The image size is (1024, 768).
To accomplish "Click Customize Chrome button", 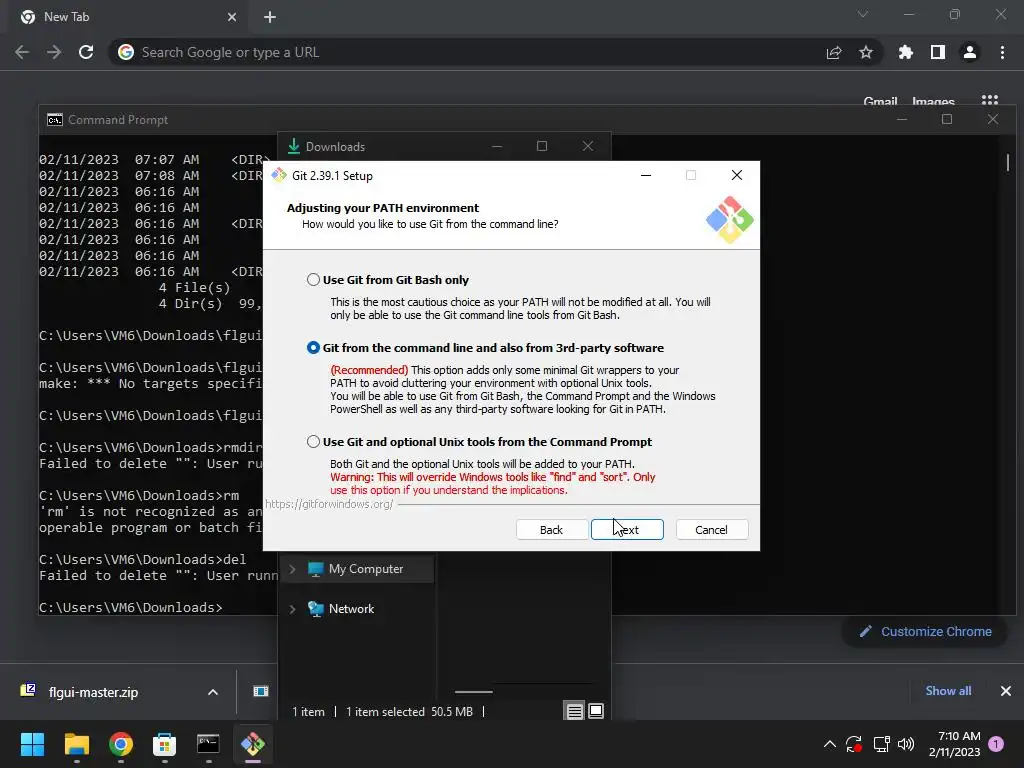I will [925, 632].
